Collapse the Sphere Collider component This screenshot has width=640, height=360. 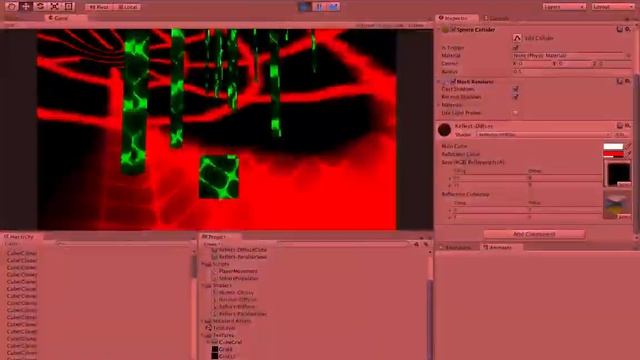[439, 30]
